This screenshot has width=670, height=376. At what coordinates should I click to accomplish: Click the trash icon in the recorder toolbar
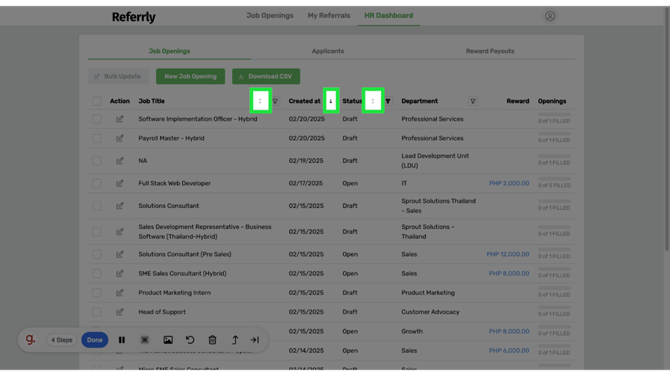tap(212, 340)
